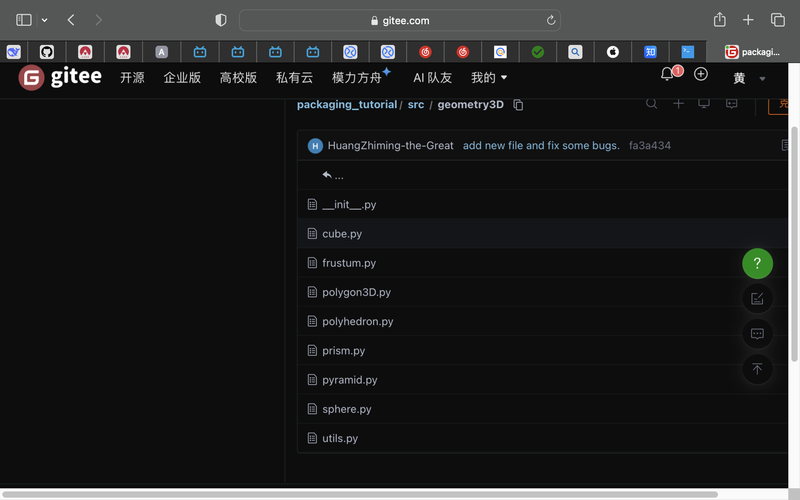Open the feedback edit floating button
Viewport: 800px width, 500px height.
pos(757,299)
